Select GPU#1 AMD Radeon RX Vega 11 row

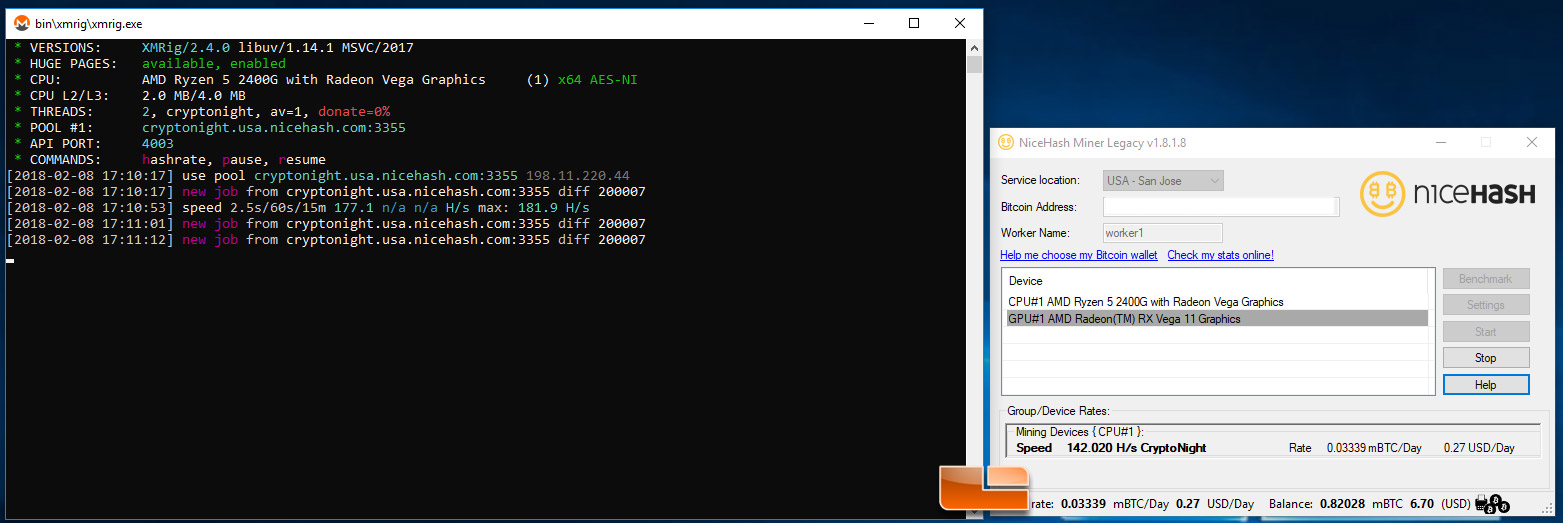click(1216, 319)
